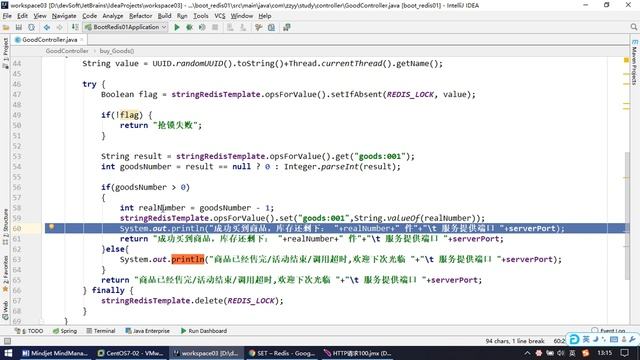Expand the Maven Projects side panel
This screenshot has width=640, height=360.
click(634, 62)
